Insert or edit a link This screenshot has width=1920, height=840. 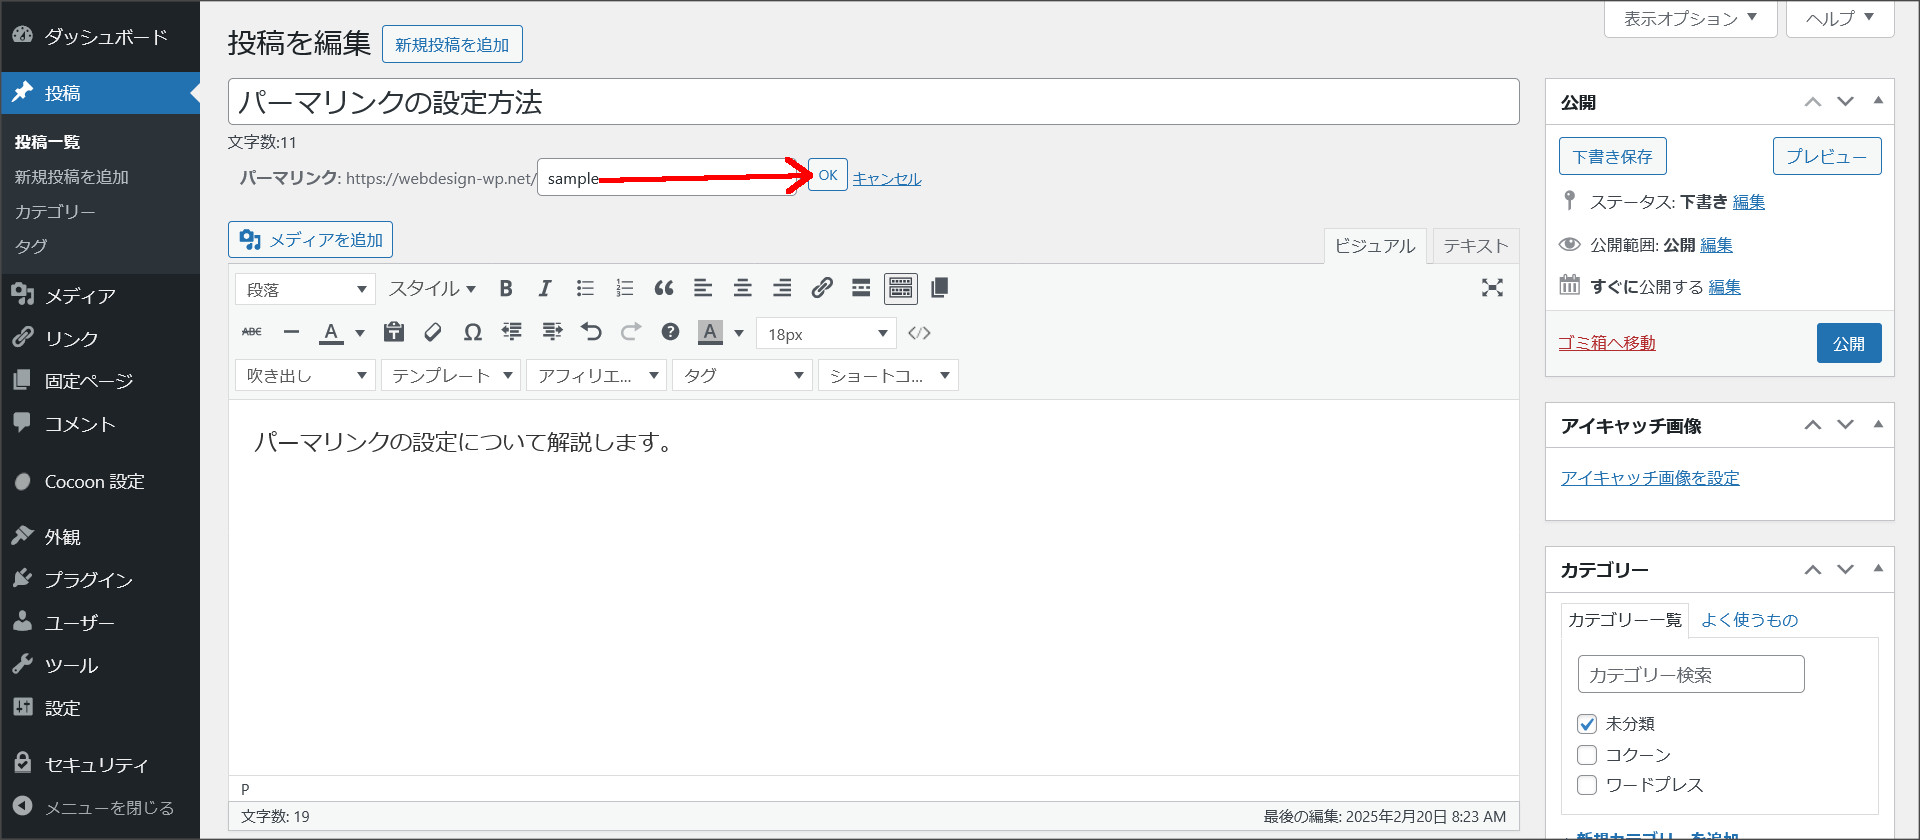pyautogui.click(x=822, y=289)
